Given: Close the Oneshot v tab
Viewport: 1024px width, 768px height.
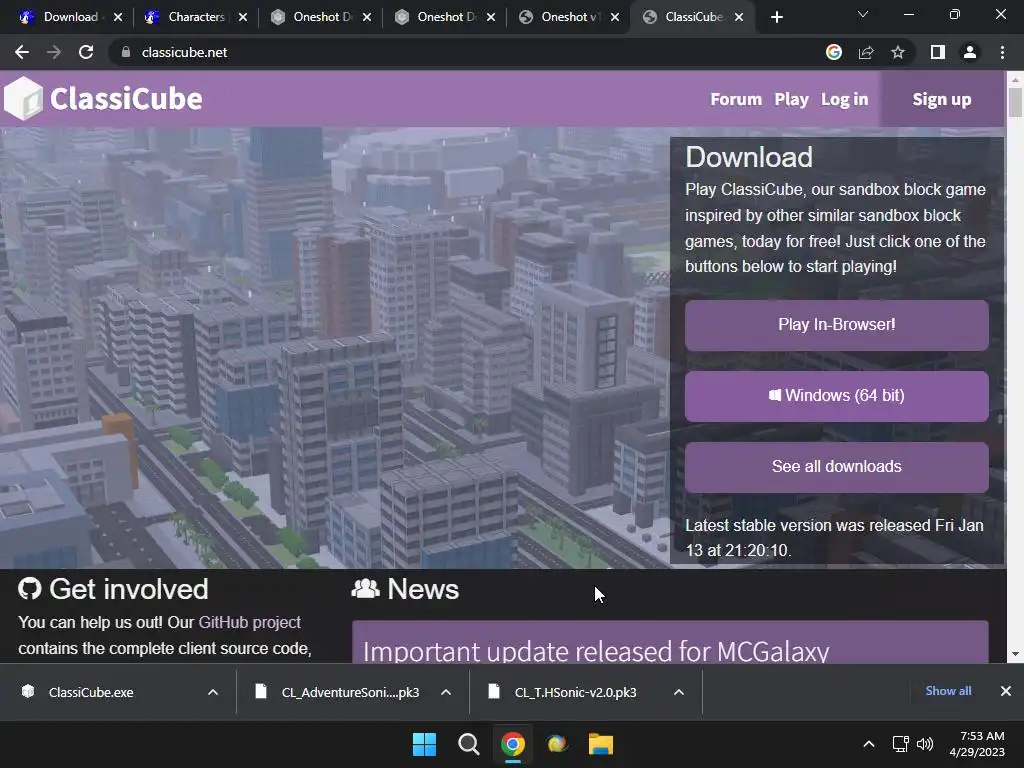Looking at the screenshot, I should coord(615,17).
